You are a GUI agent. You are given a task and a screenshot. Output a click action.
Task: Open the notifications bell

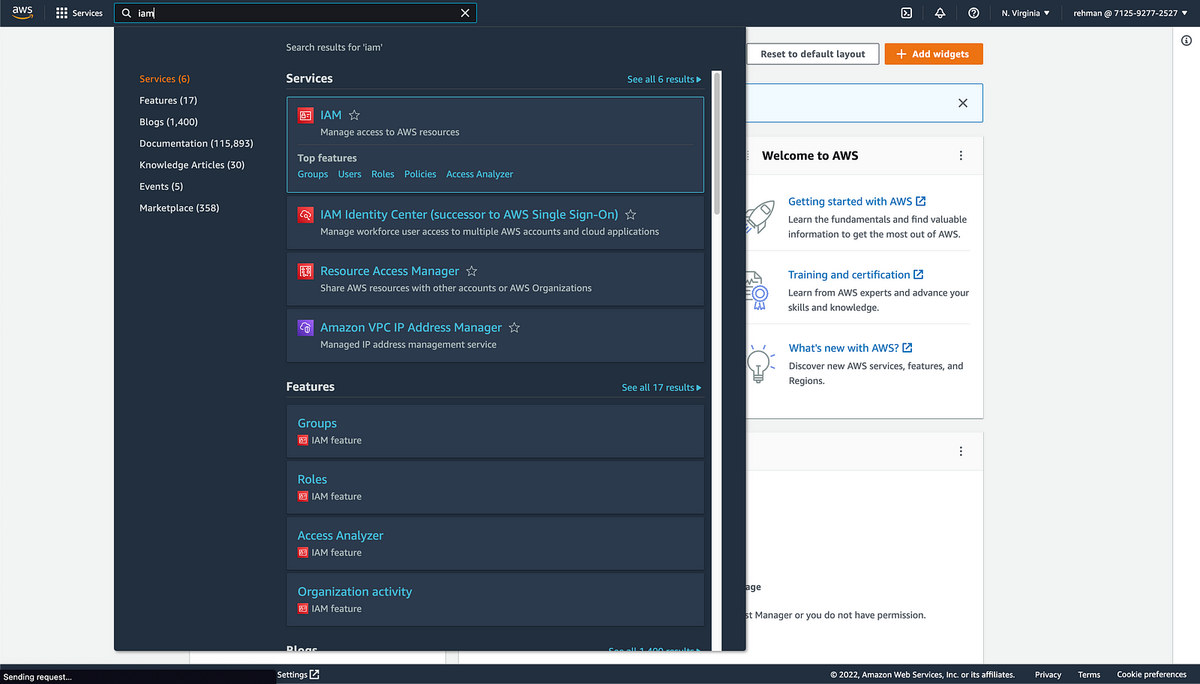click(940, 13)
